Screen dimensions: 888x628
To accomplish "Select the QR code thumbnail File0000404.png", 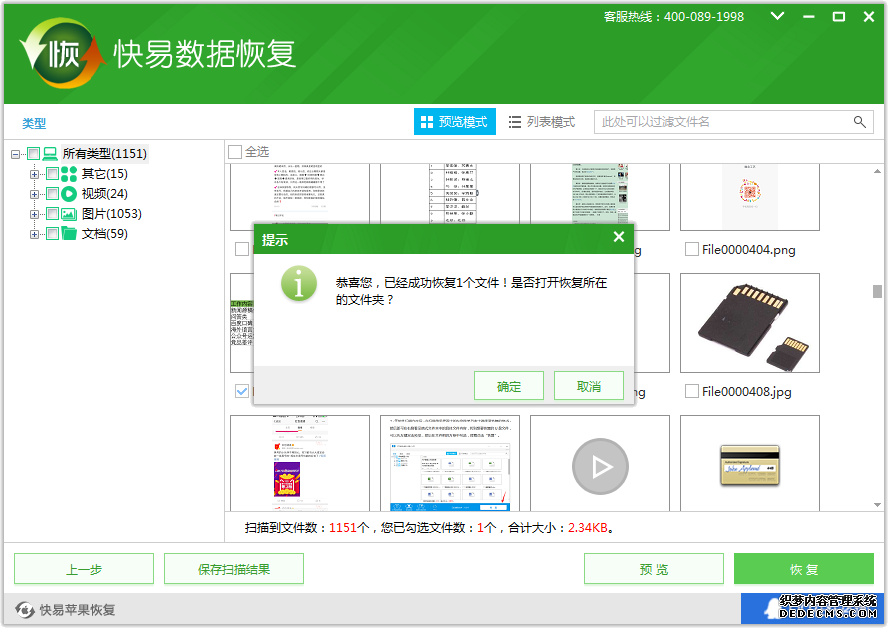I will [x=750, y=197].
